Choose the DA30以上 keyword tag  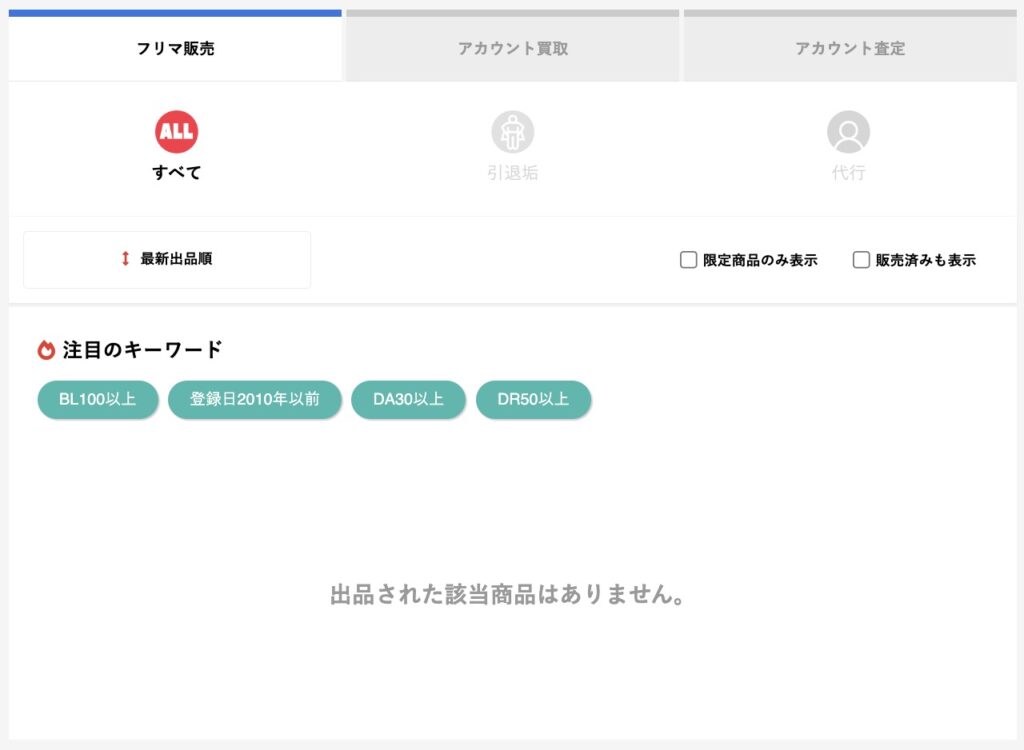[x=408, y=399]
